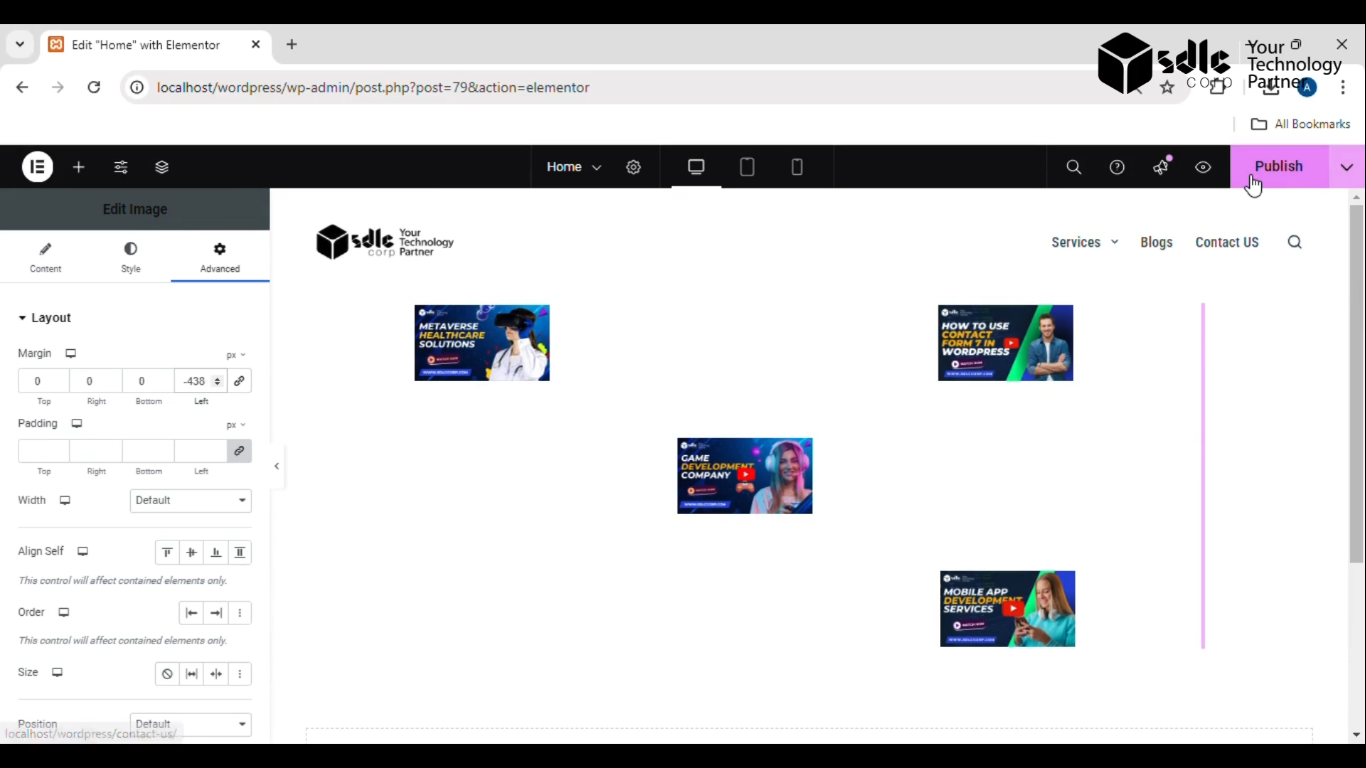Open a new browser tab
1366x768 pixels.
pos(292,44)
